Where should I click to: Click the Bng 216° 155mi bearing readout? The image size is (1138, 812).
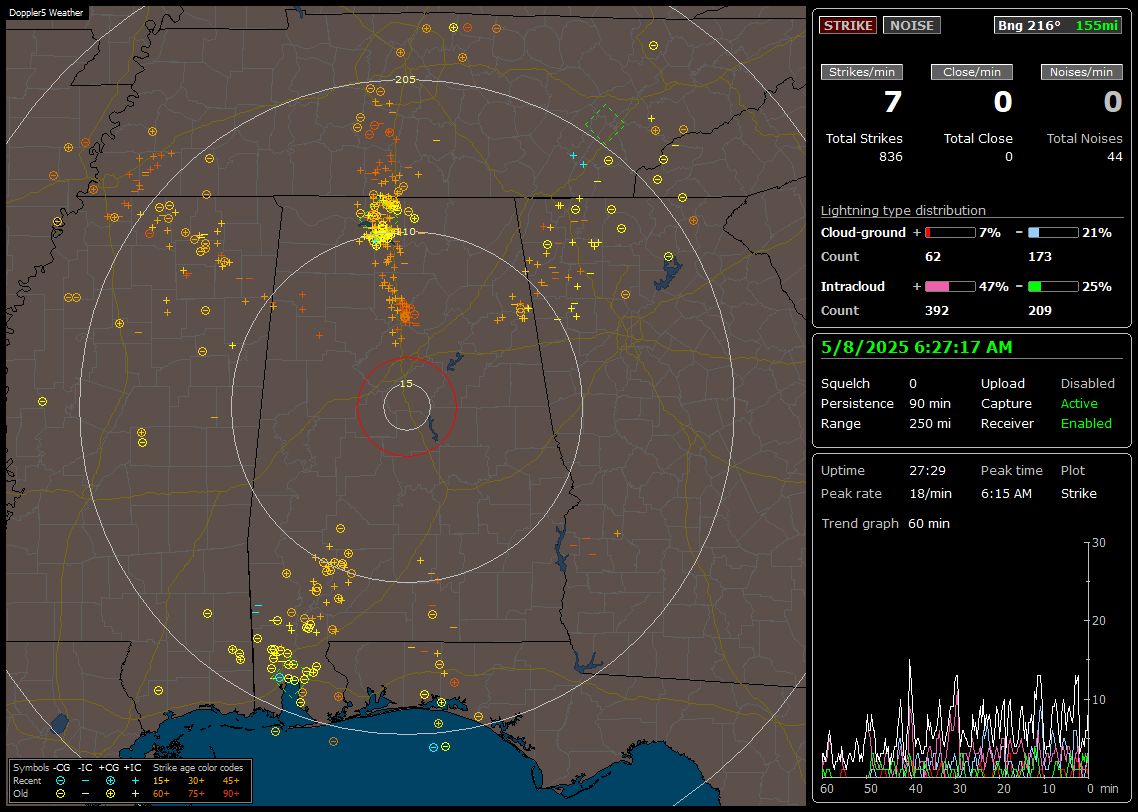tap(1057, 25)
